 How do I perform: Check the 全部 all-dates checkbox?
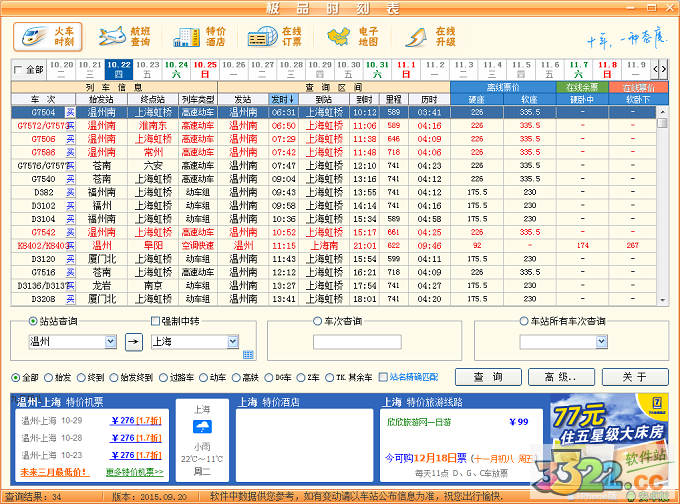click(x=19, y=71)
